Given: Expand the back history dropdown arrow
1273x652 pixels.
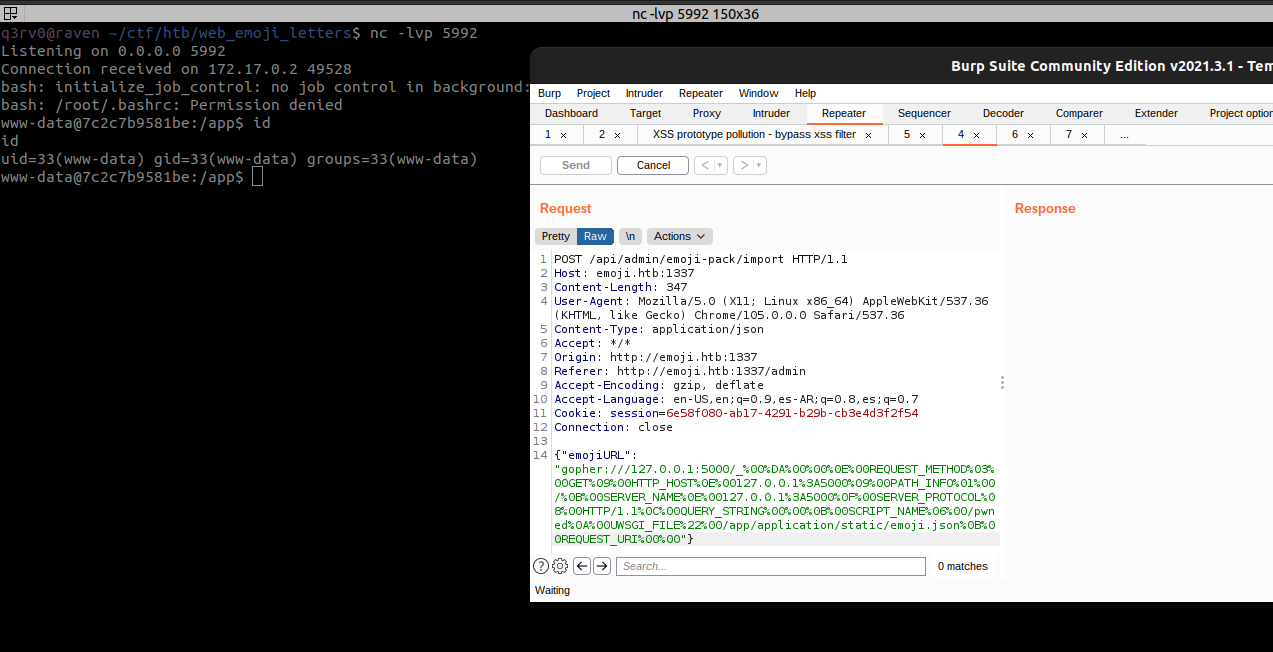Looking at the screenshot, I should [x=720, y=165].
